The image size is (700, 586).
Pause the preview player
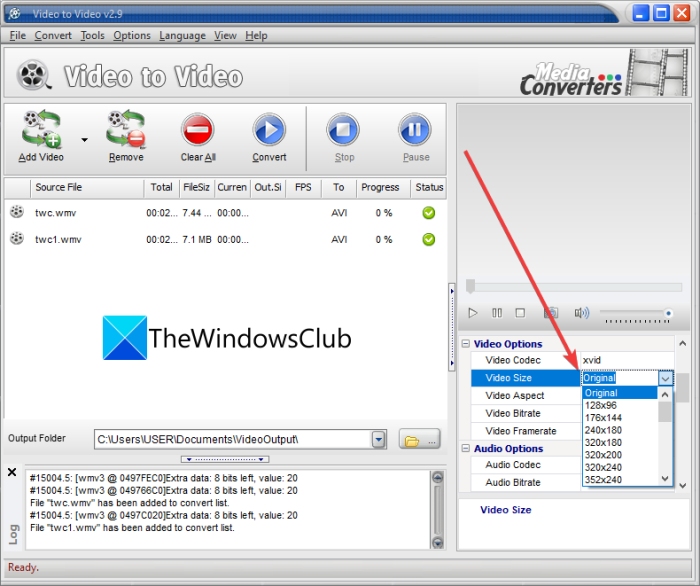[x=497, y=313]
